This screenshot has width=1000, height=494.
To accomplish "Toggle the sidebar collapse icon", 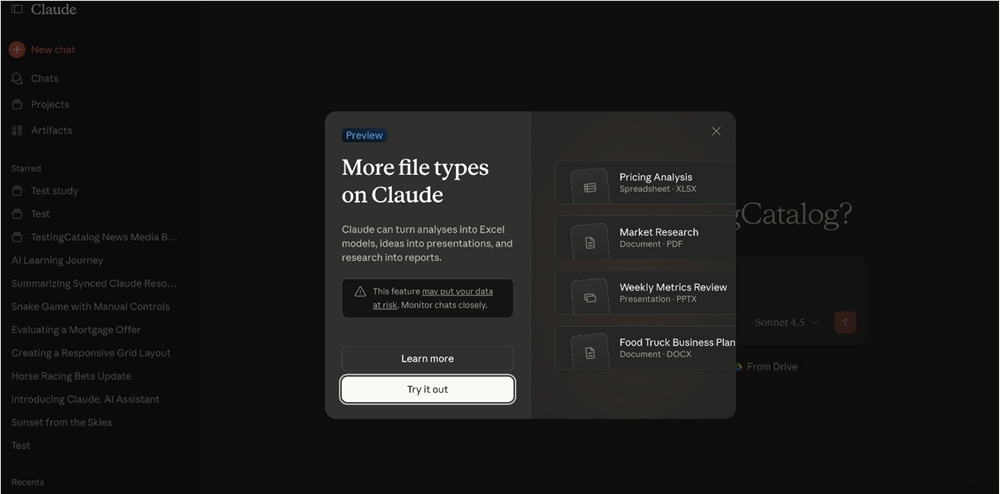I will click(17, 10).
